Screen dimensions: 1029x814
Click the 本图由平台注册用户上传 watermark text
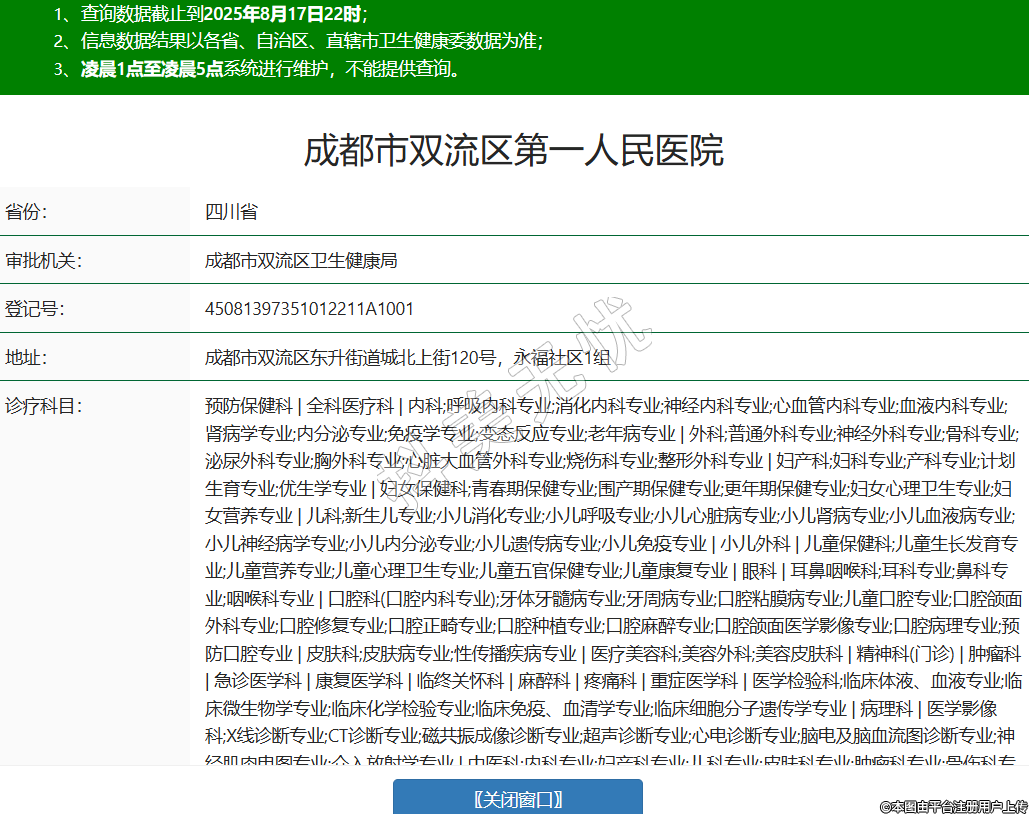coord(953,806)
